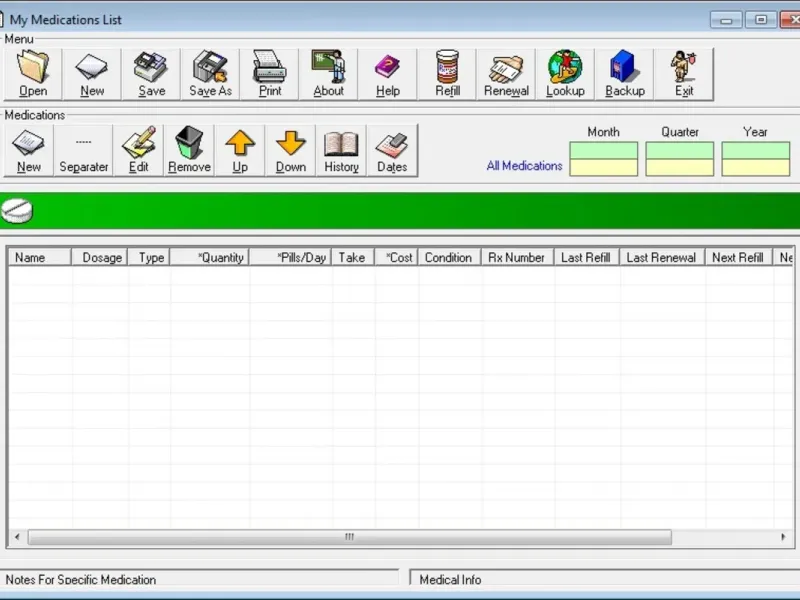Click the *Cost column header
This screenshot has height=600, width=800.
[396, 257]
